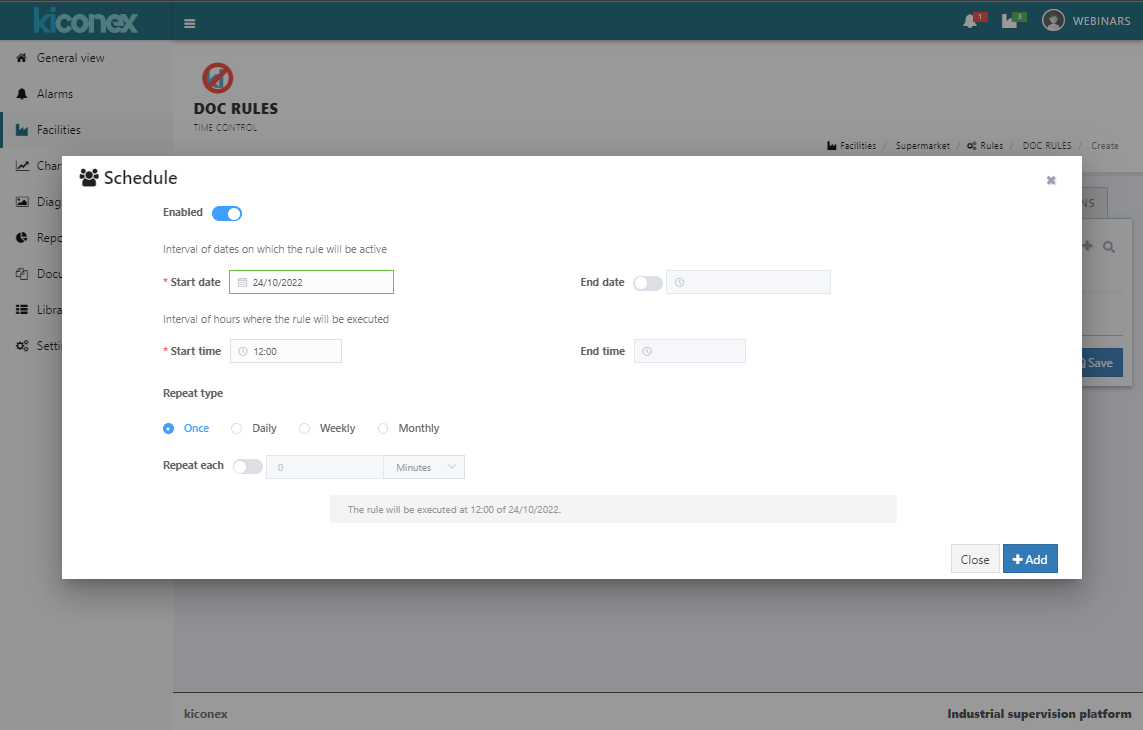Click the Alarms bell icon in sidebar
The width and height of the screenshot is (1143, 730).
[21, 94]
